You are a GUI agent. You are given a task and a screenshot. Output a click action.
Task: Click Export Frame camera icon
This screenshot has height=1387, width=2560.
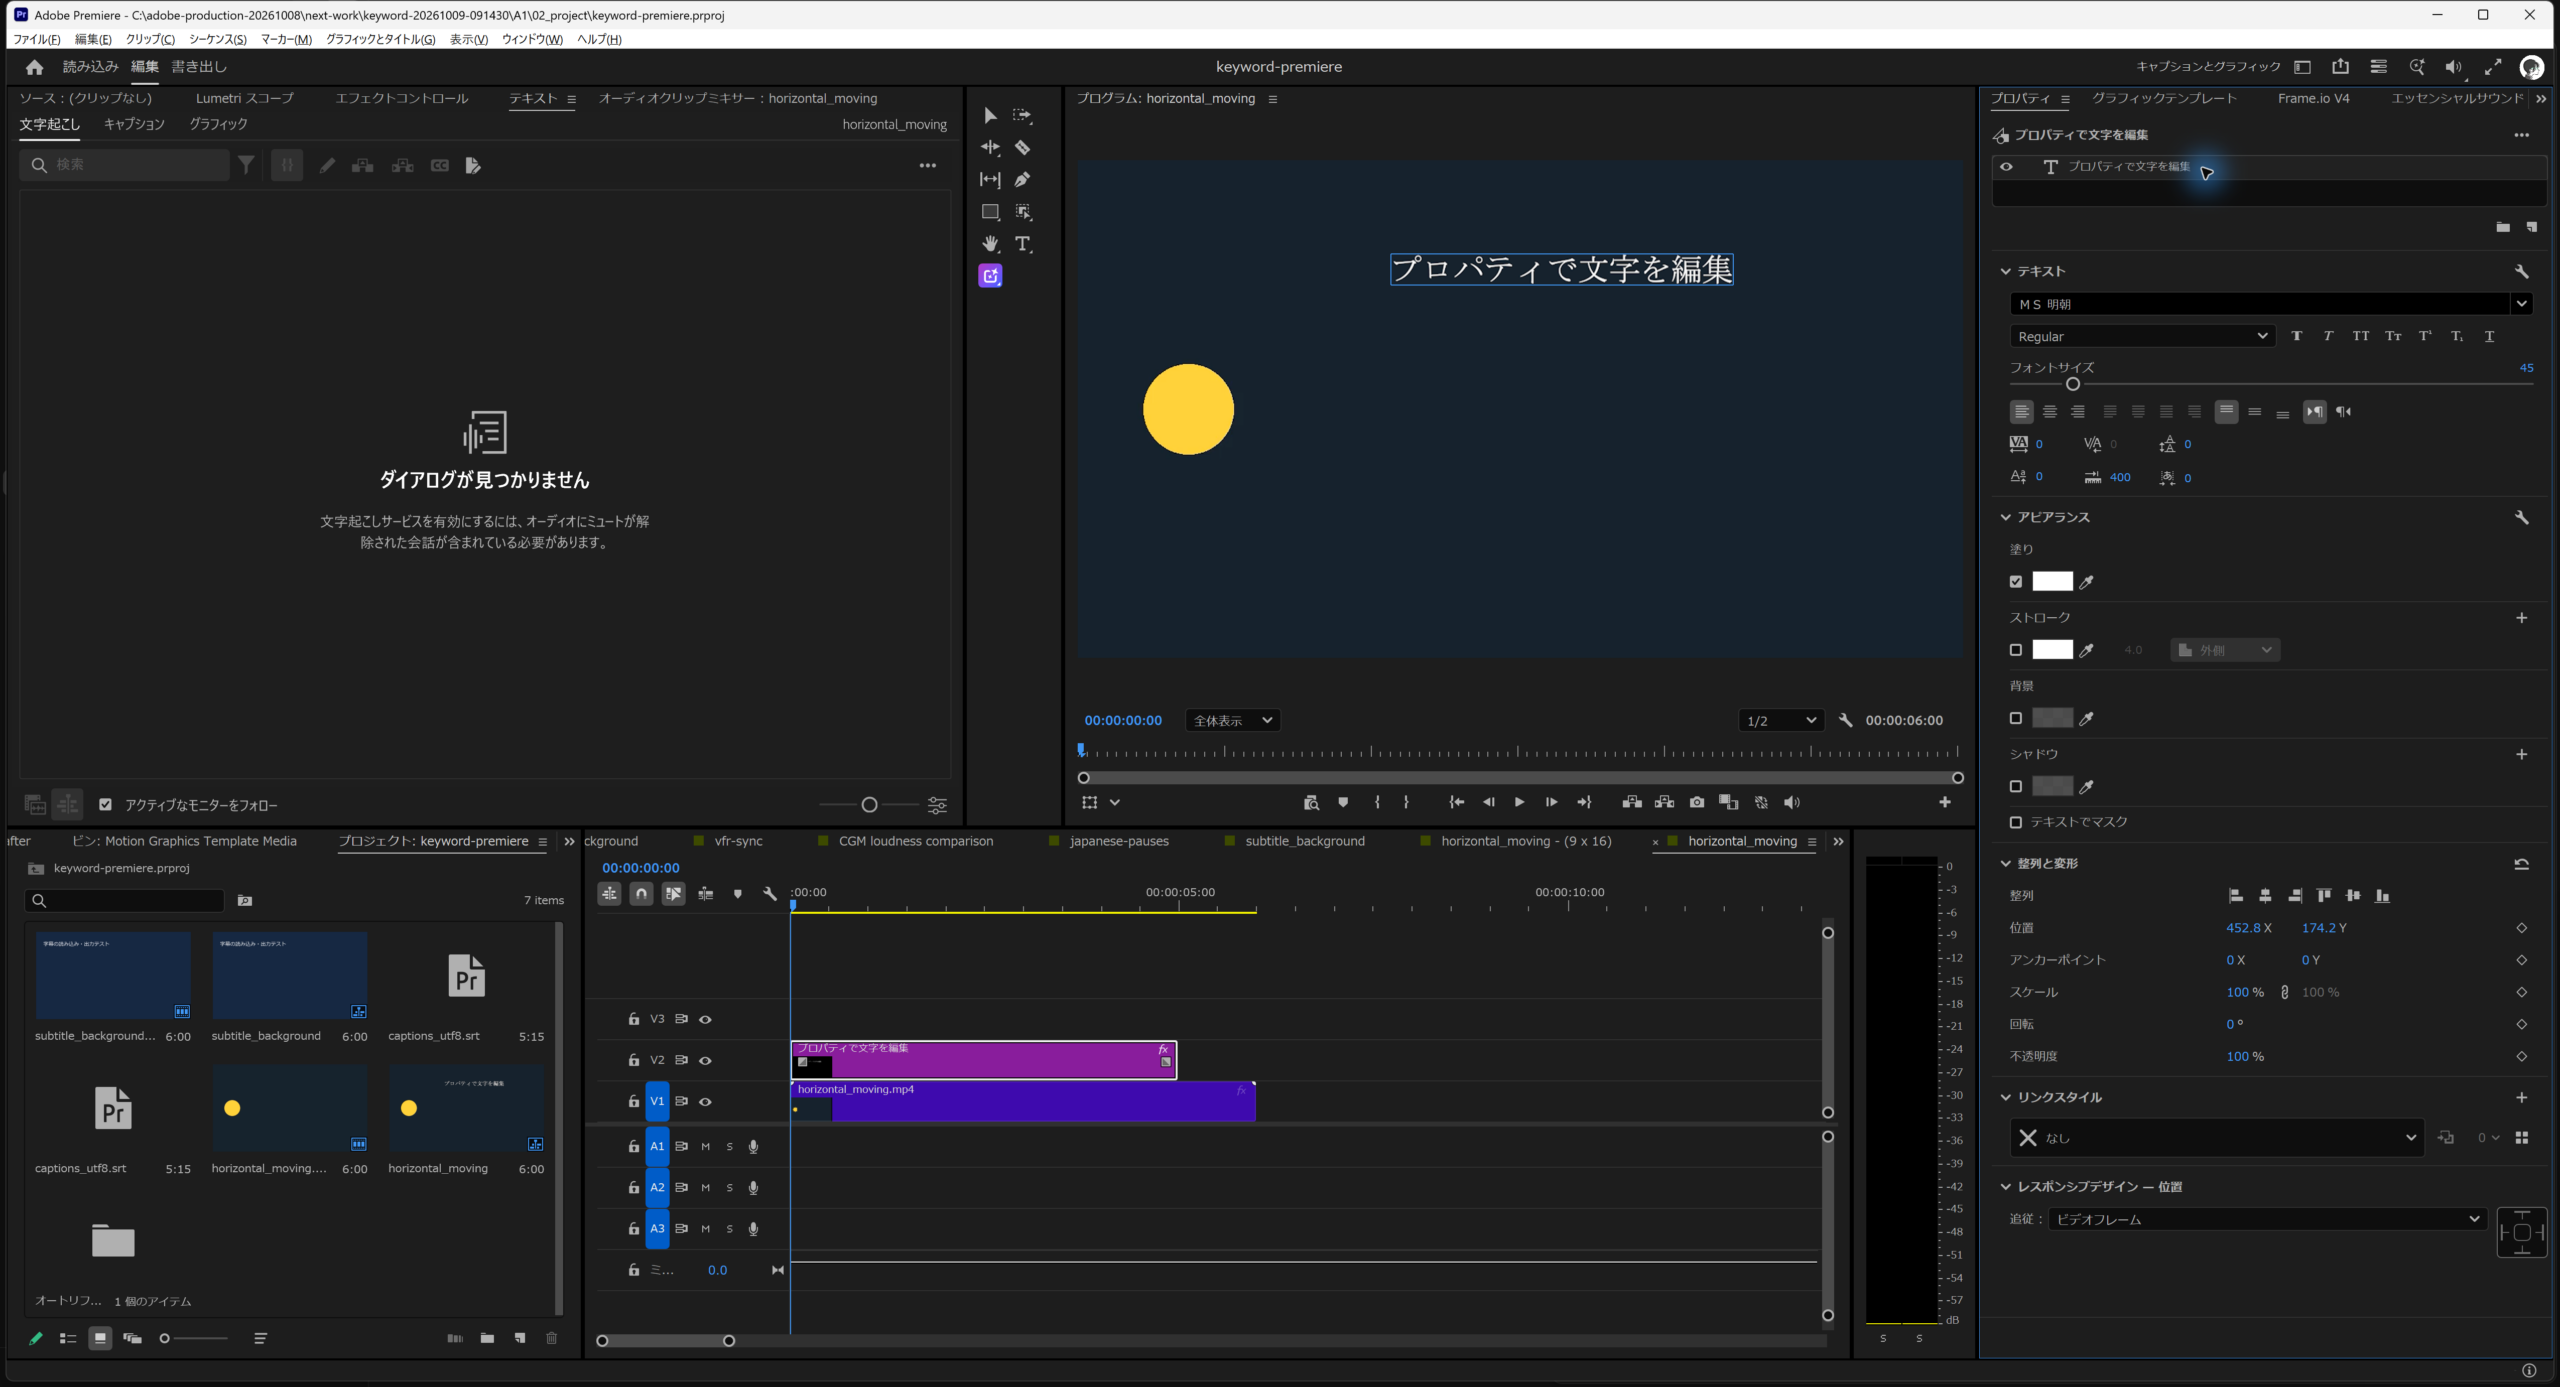point(1697,802)
